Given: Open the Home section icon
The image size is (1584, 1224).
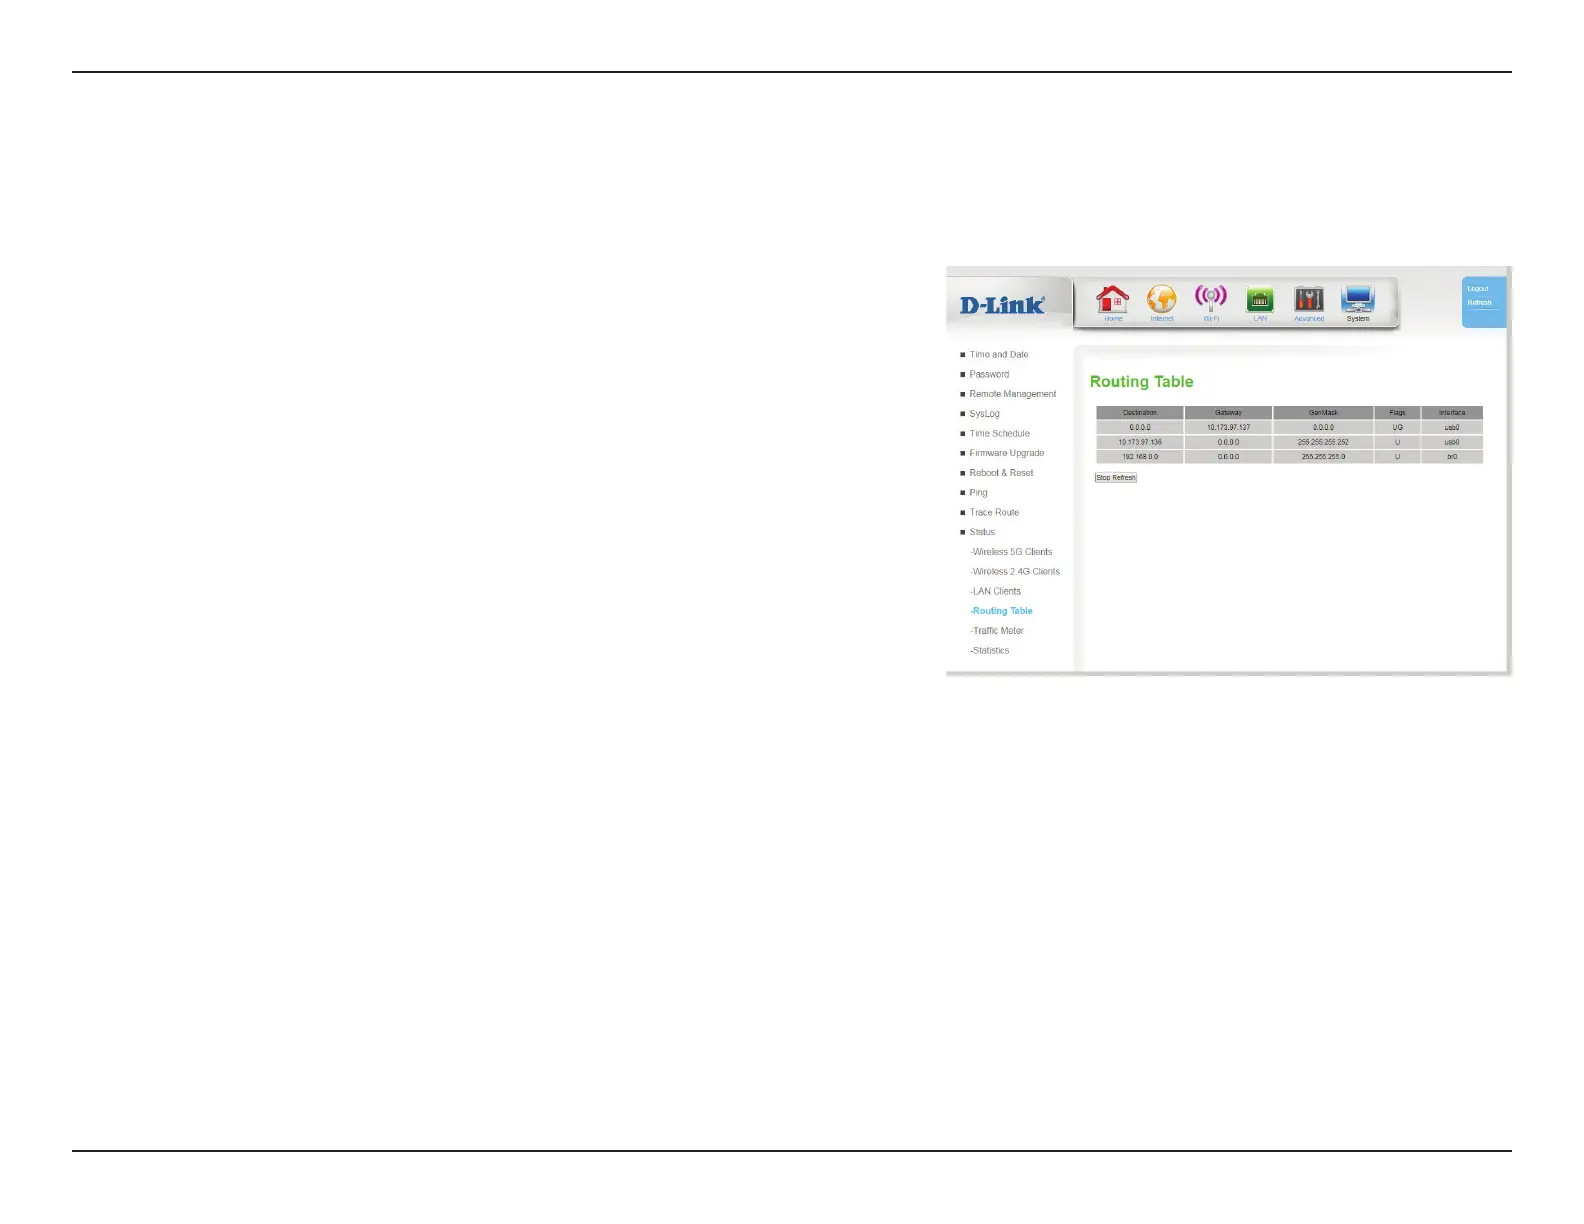Looking at the screenshot, I should click(x=1112, y=302).
